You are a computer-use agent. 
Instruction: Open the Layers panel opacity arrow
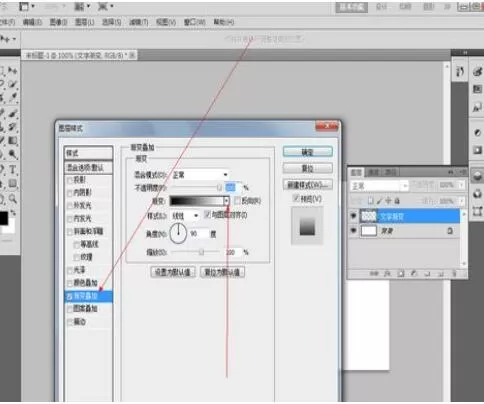coord(462,184)
